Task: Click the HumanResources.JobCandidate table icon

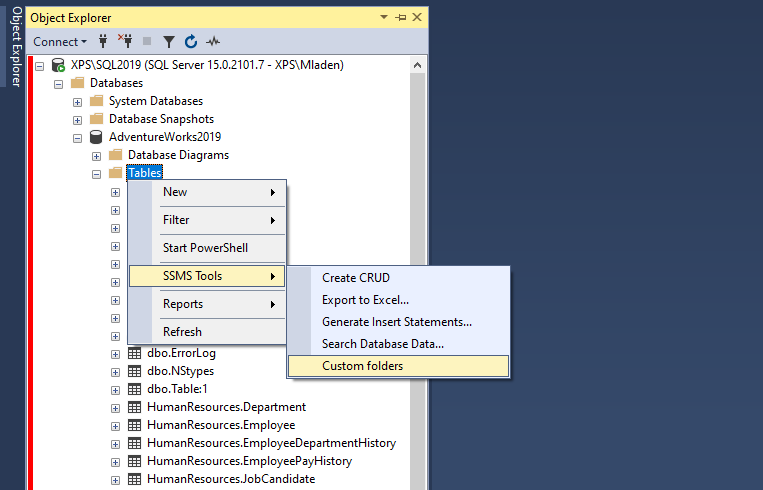Action: [134, 479]
